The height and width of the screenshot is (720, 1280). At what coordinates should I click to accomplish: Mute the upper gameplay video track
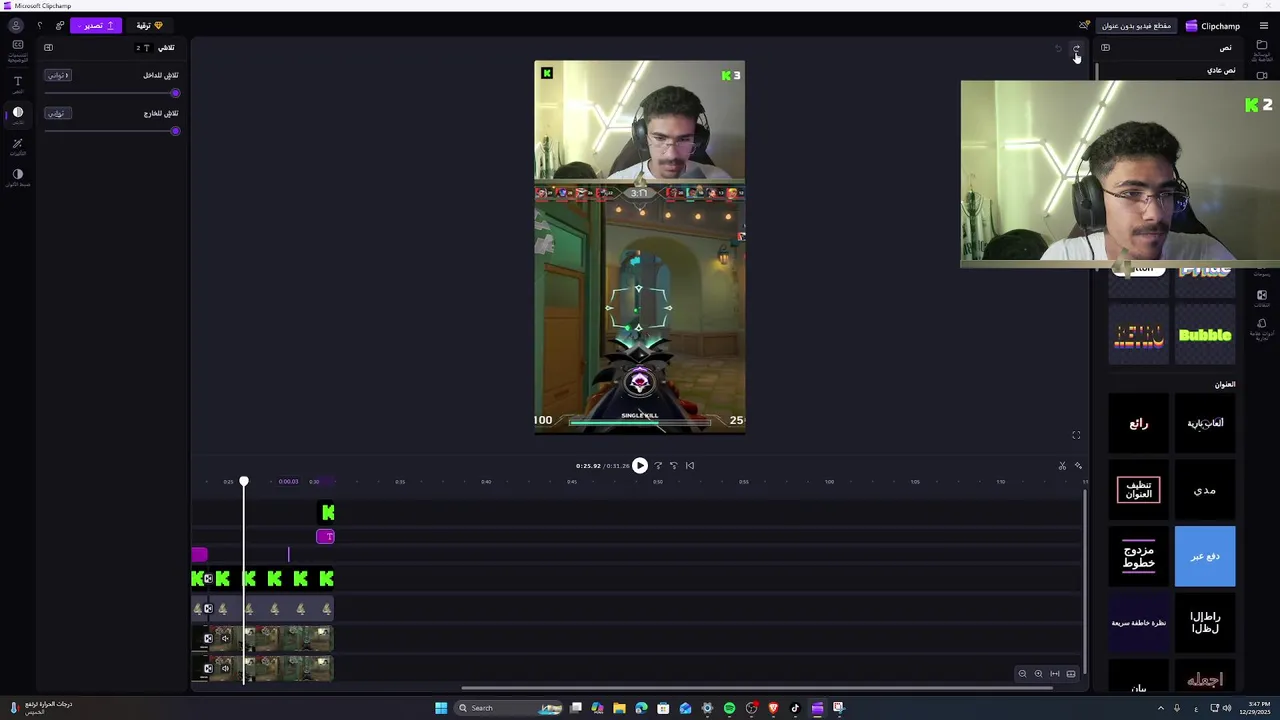click(225, 638)
